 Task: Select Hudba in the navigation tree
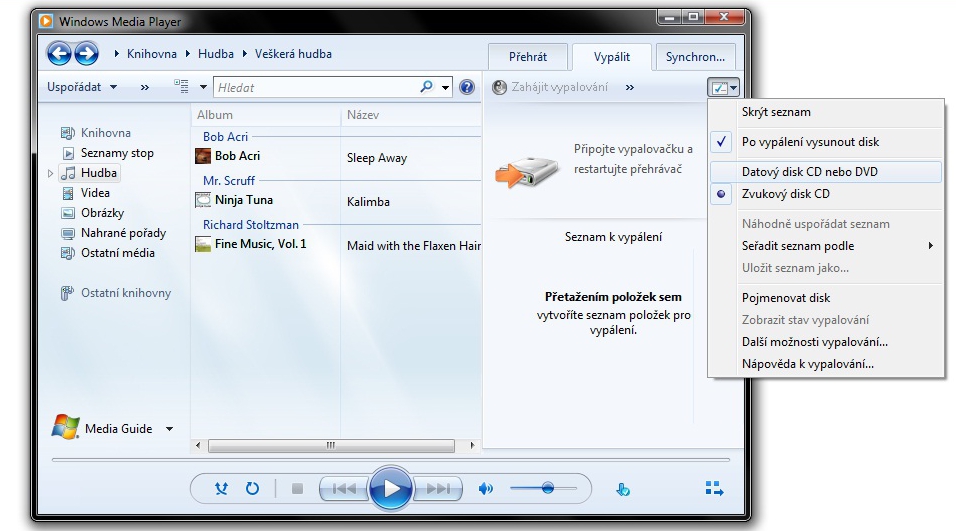click(x=90, y=173)
